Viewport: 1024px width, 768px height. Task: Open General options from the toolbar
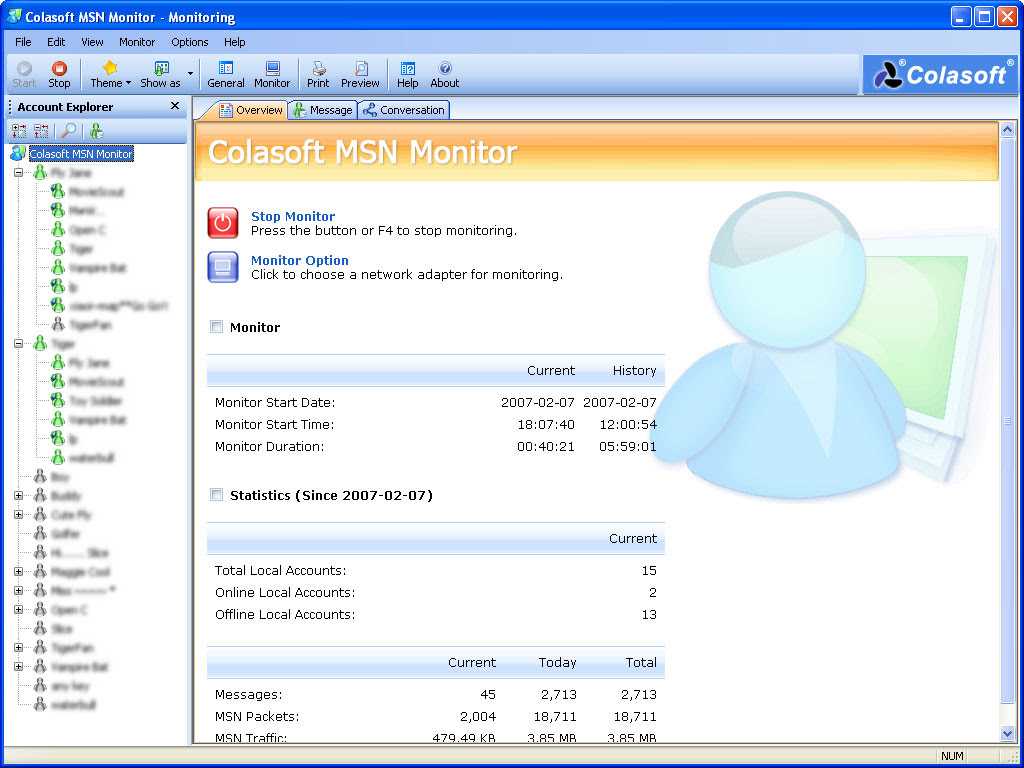click(226, 74)
